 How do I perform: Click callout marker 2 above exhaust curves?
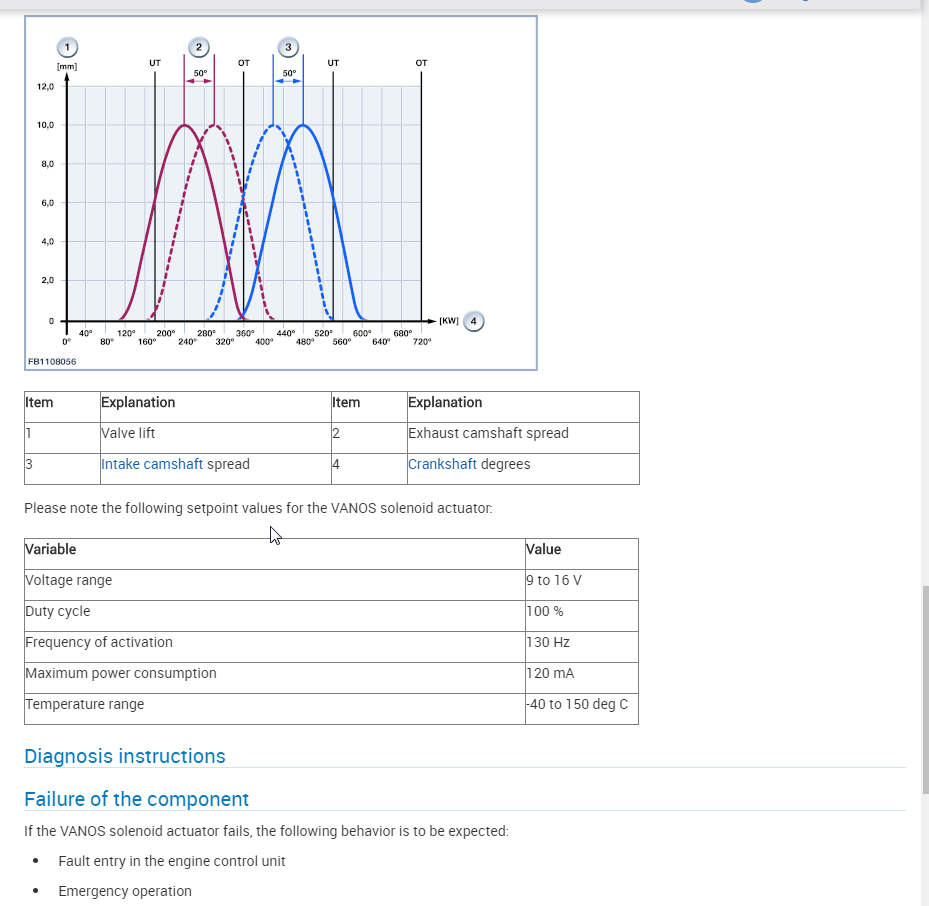tap(198, 47)
